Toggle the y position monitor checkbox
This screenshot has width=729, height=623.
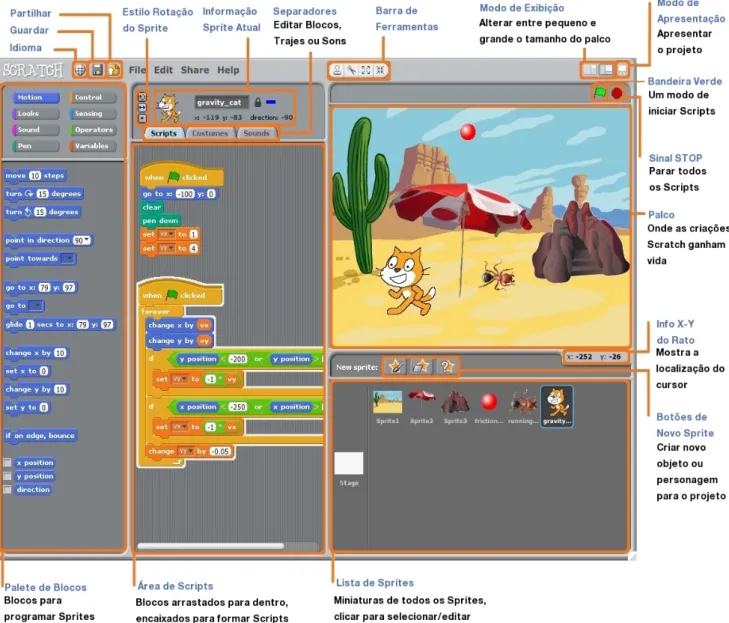tap(7, 476)
